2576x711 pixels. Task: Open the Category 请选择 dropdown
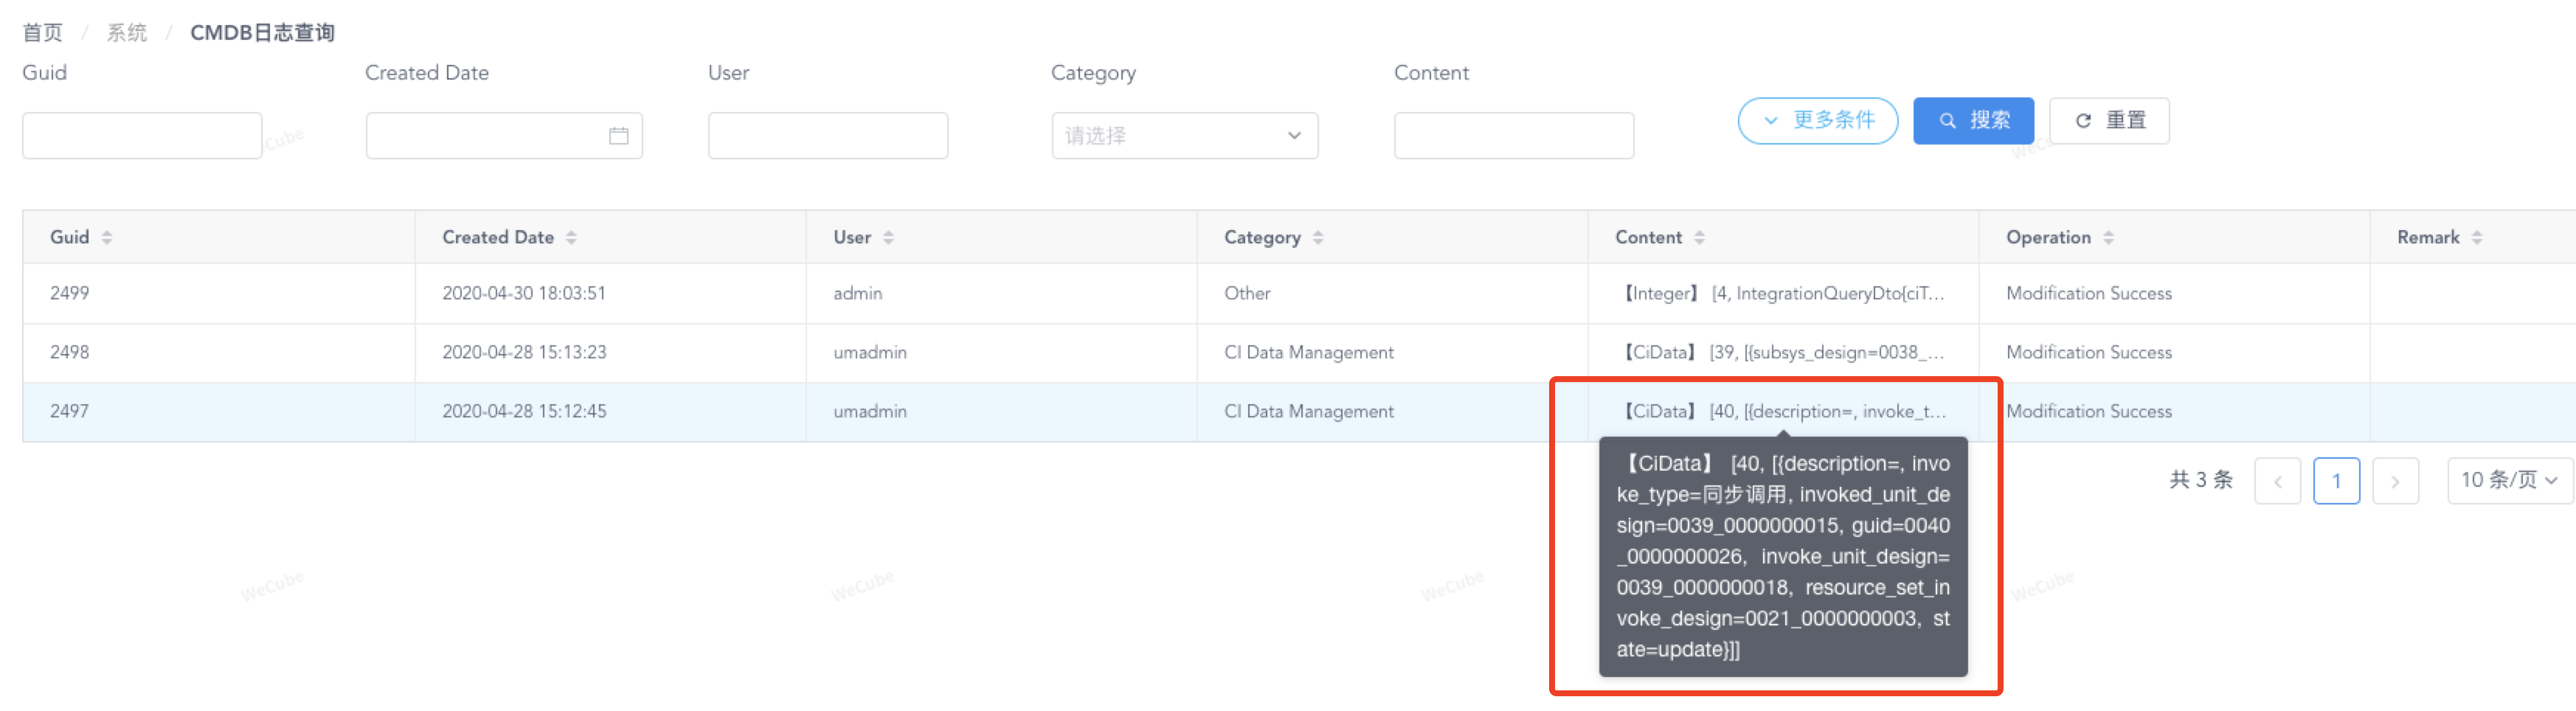[1184, 136]
